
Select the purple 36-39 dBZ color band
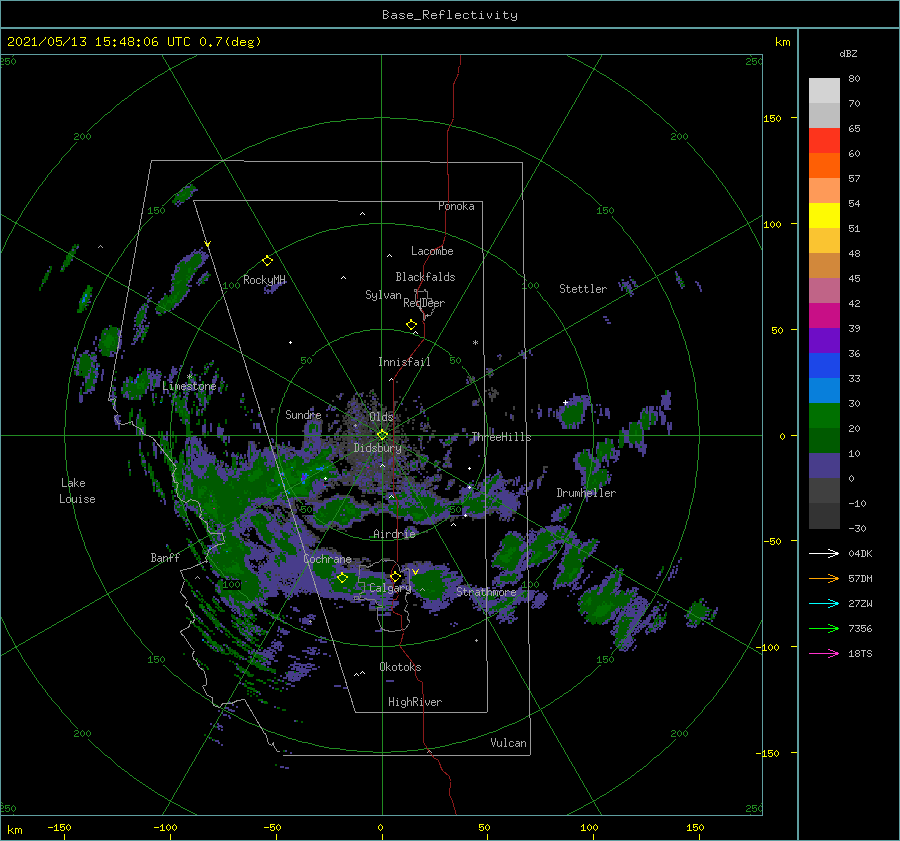[x=824, y=341]
